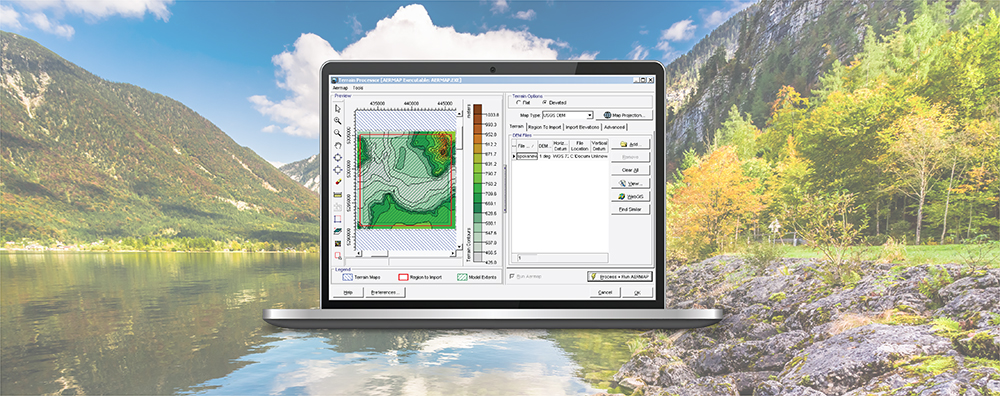Switch to the Region To Import tab
This screenshot has height=396, width=1000.
(x=545, y=128)
